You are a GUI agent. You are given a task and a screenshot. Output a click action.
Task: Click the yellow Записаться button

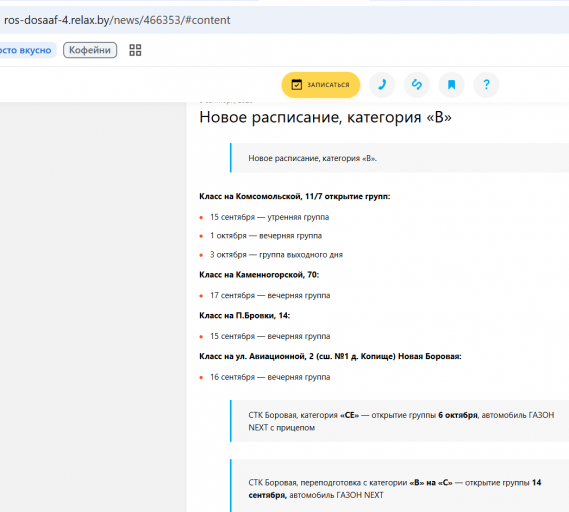pyautogui.click(x=321, y=85)
